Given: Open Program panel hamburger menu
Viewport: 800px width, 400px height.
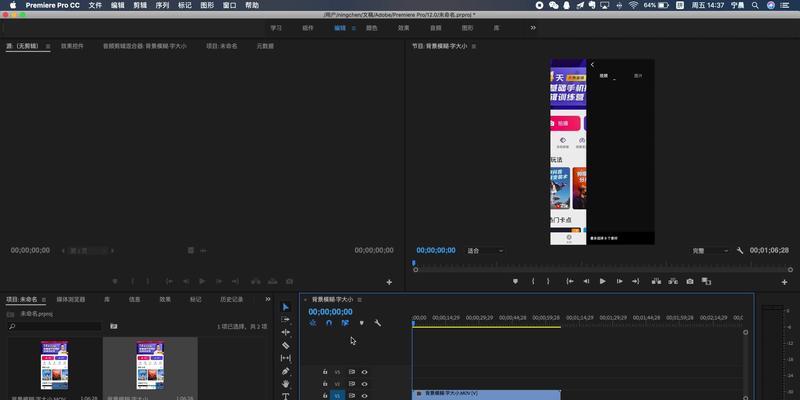Looking at the screenshot, I should tap(473, 46).
